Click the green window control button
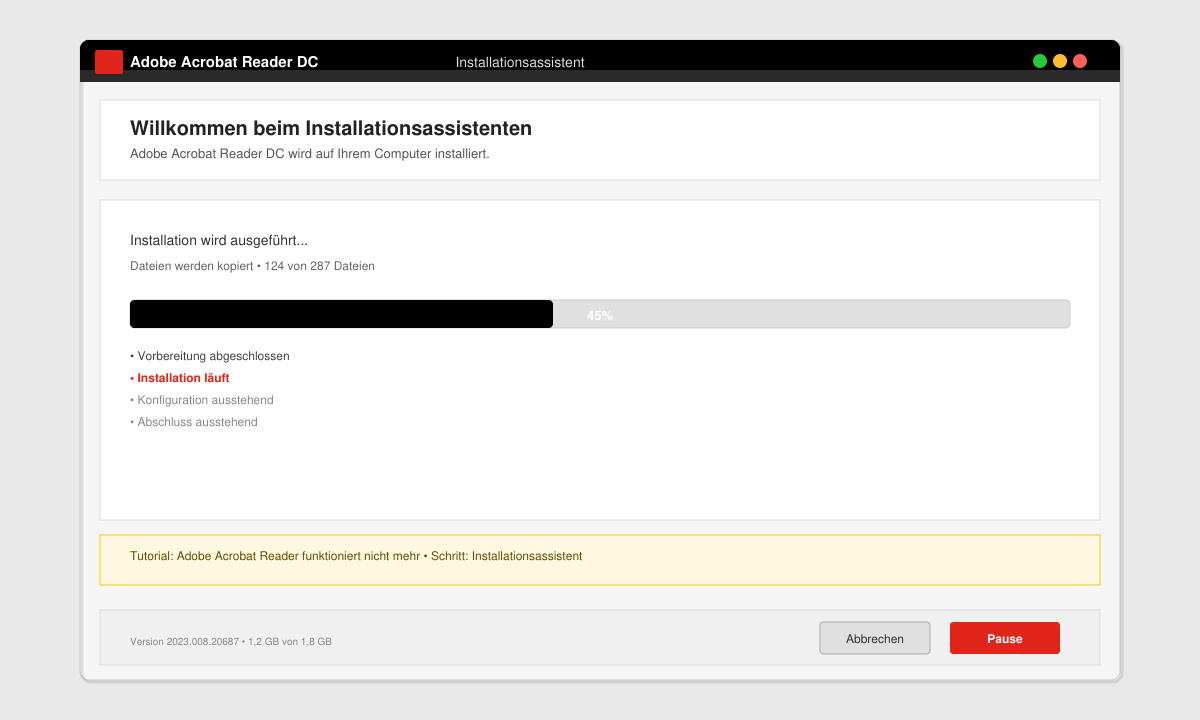Viewport: 1200px width, 720px height. pos(1040,61)
